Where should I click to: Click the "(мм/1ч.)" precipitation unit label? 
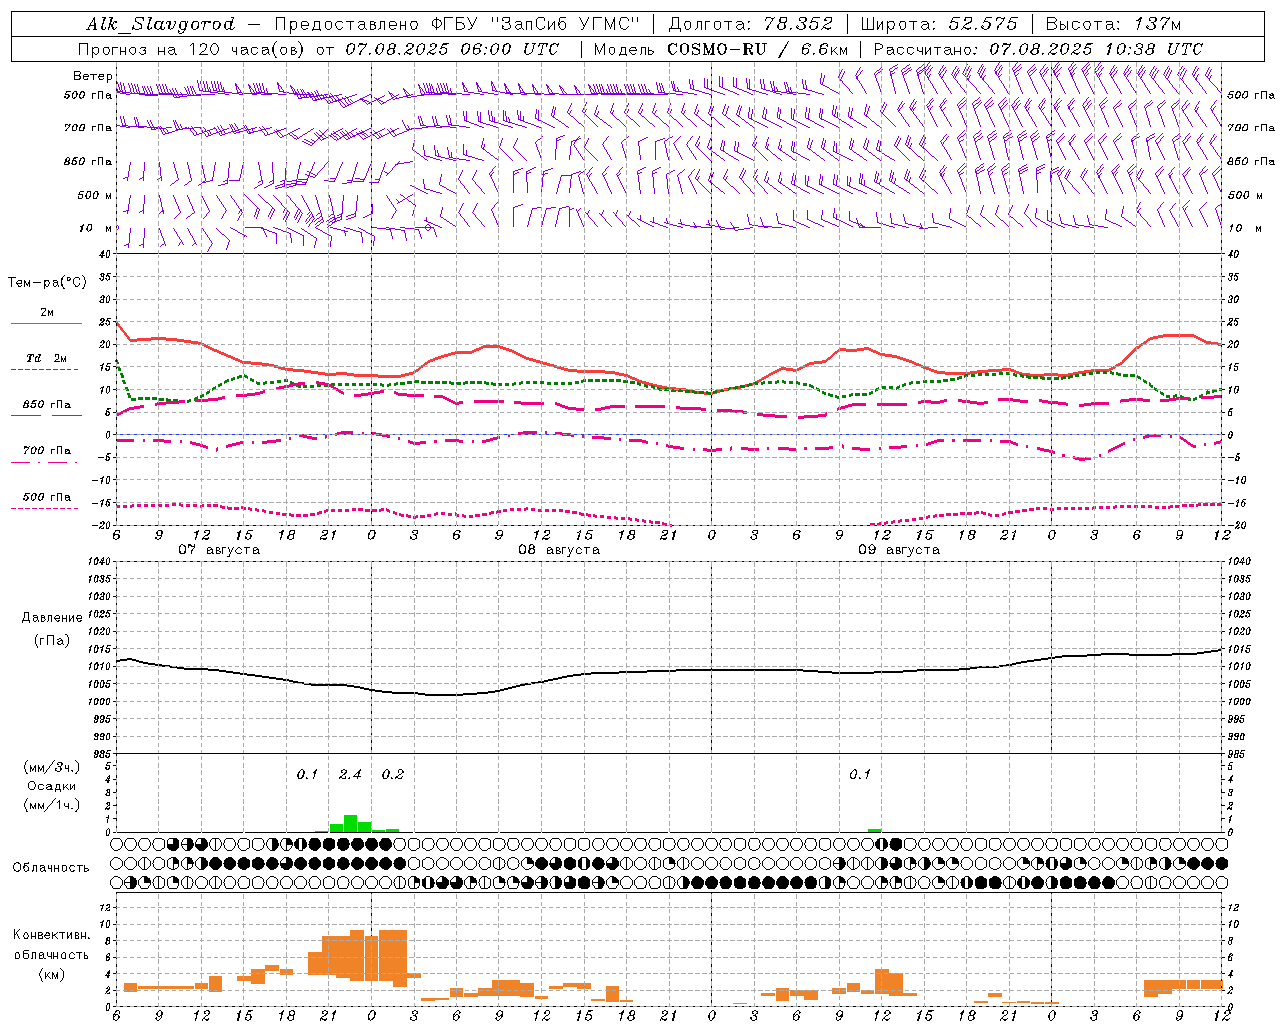point(52,805)
